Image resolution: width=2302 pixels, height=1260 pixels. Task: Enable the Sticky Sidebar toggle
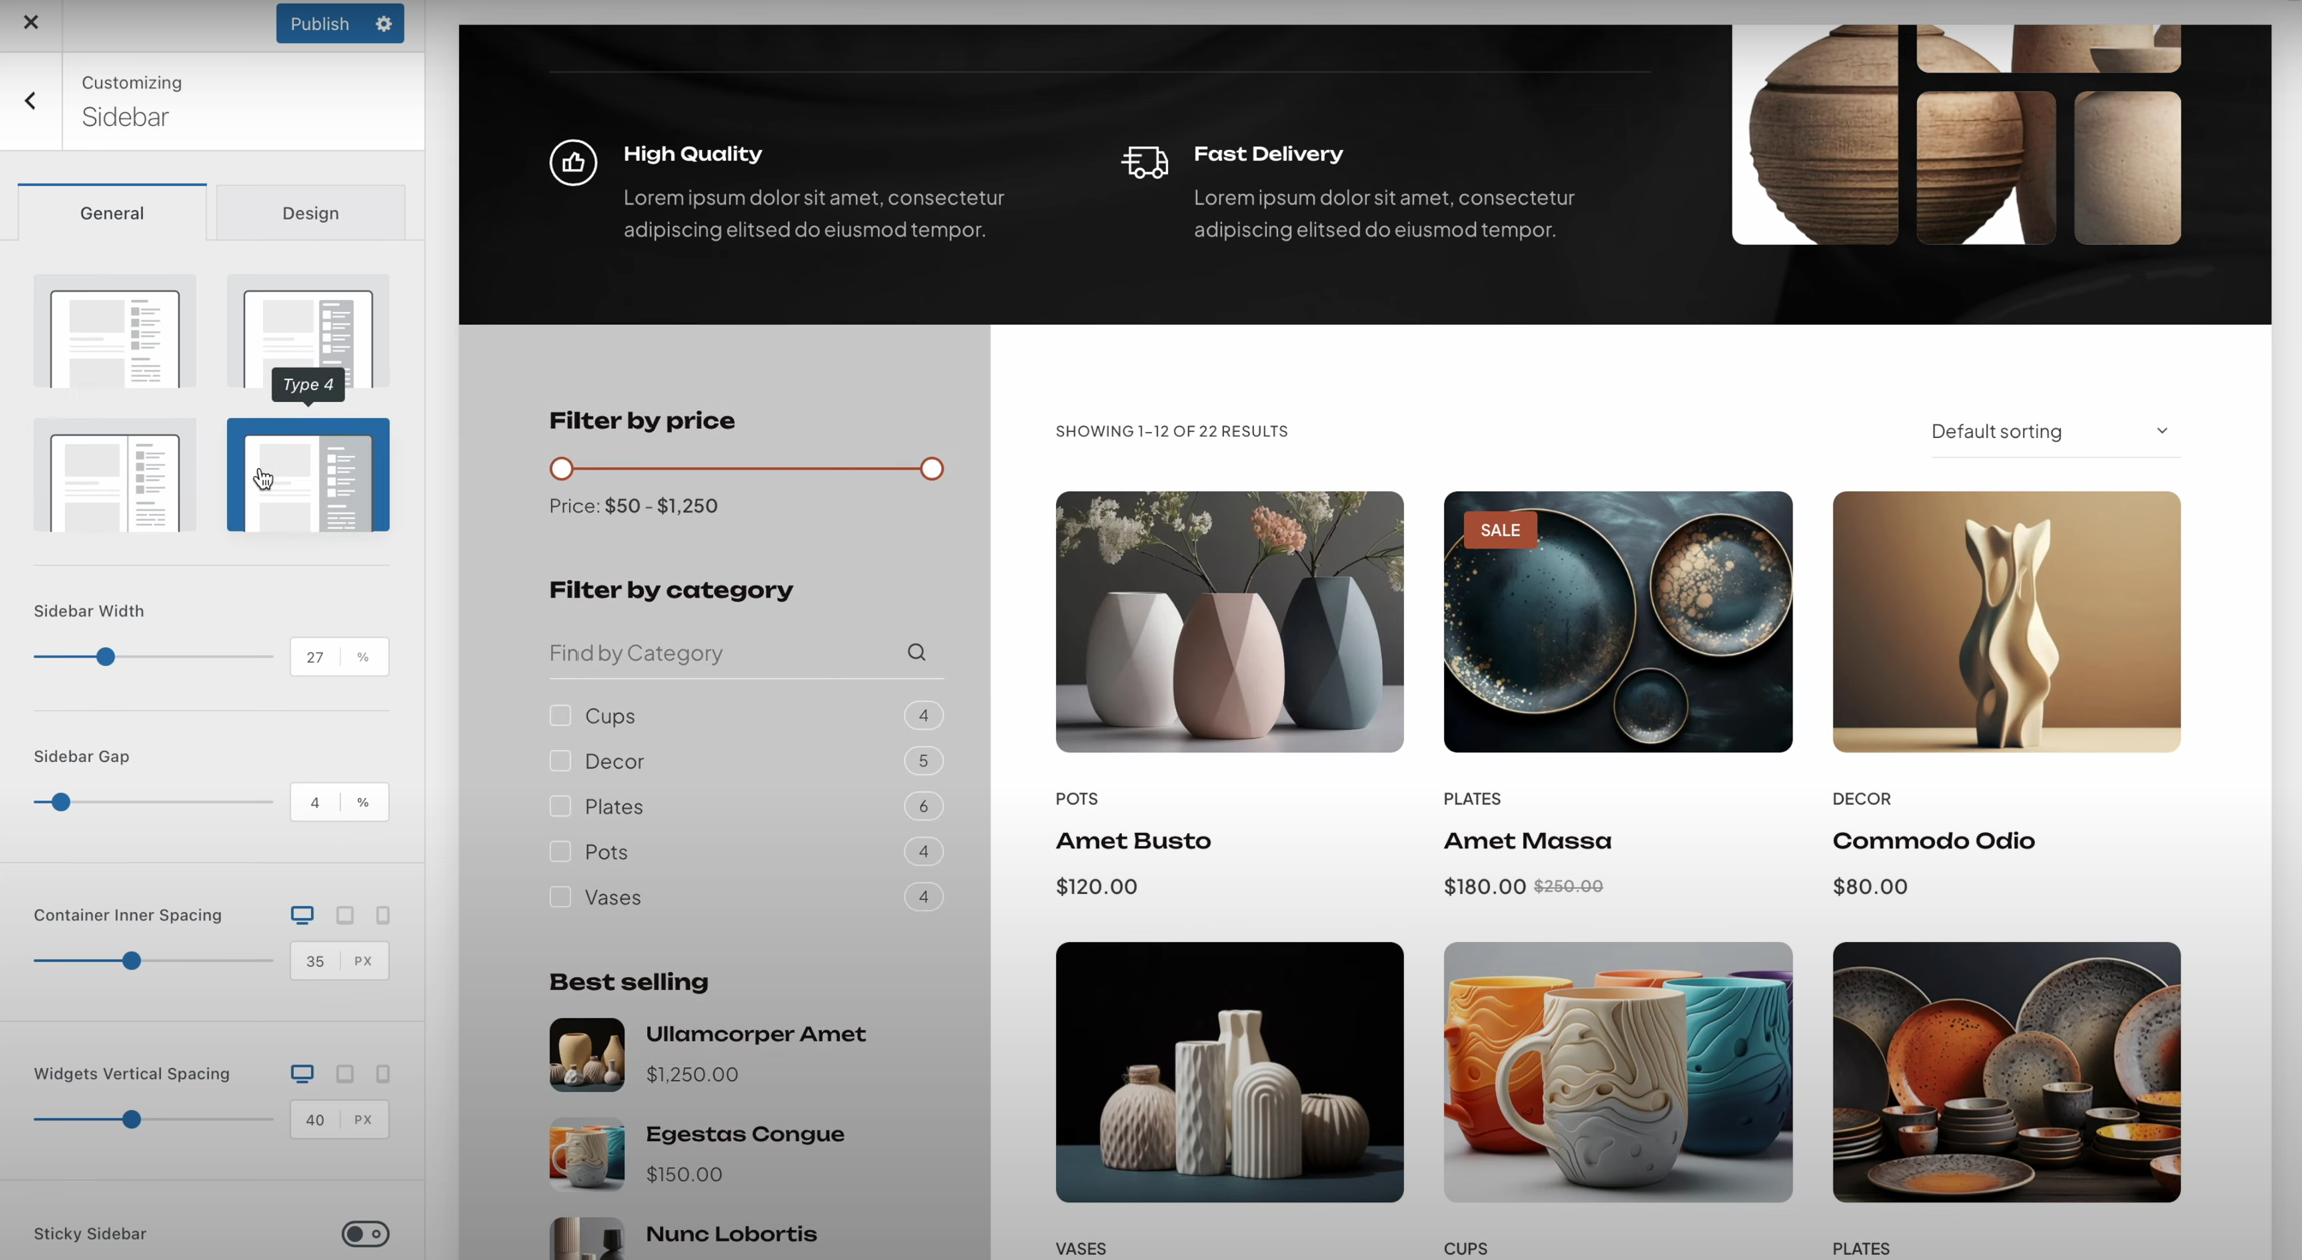point(365,1234)
